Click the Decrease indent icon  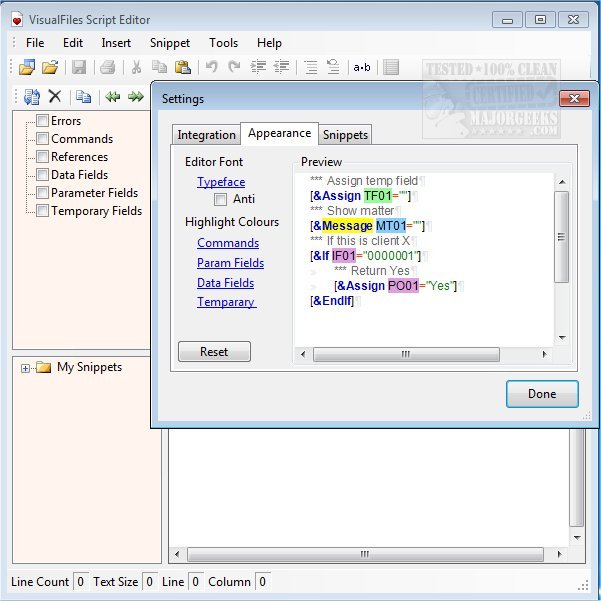click(281, 67)
